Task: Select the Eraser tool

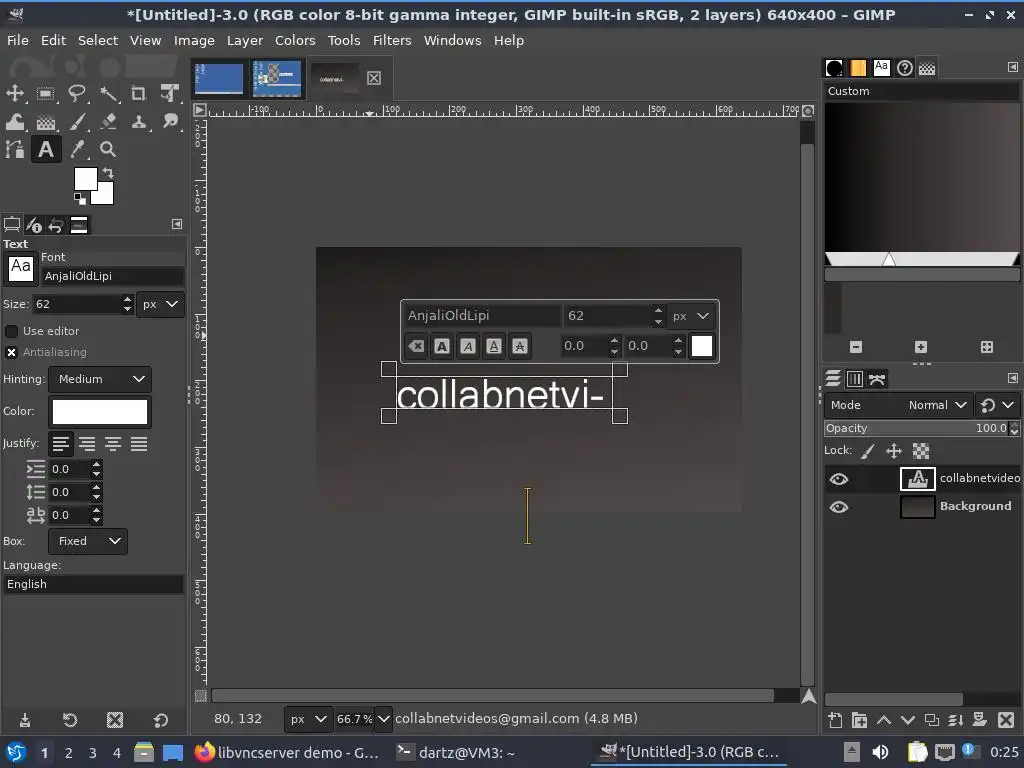Action: click(108, 121)
